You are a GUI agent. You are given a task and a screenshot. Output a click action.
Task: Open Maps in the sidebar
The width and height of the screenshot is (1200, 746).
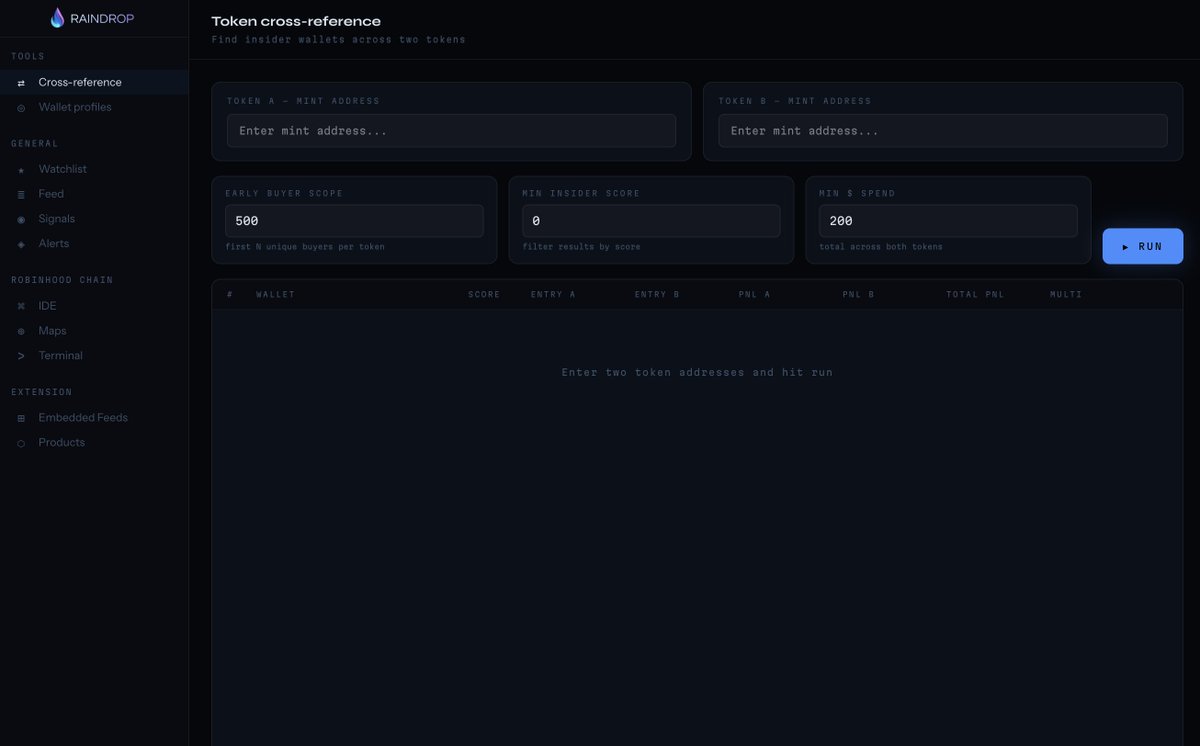point(94,330)
